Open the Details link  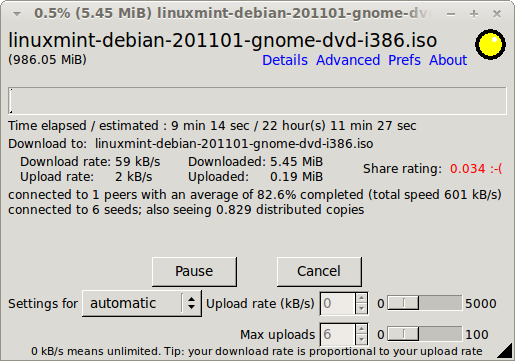pyautogui.click(x=285, y=60)
